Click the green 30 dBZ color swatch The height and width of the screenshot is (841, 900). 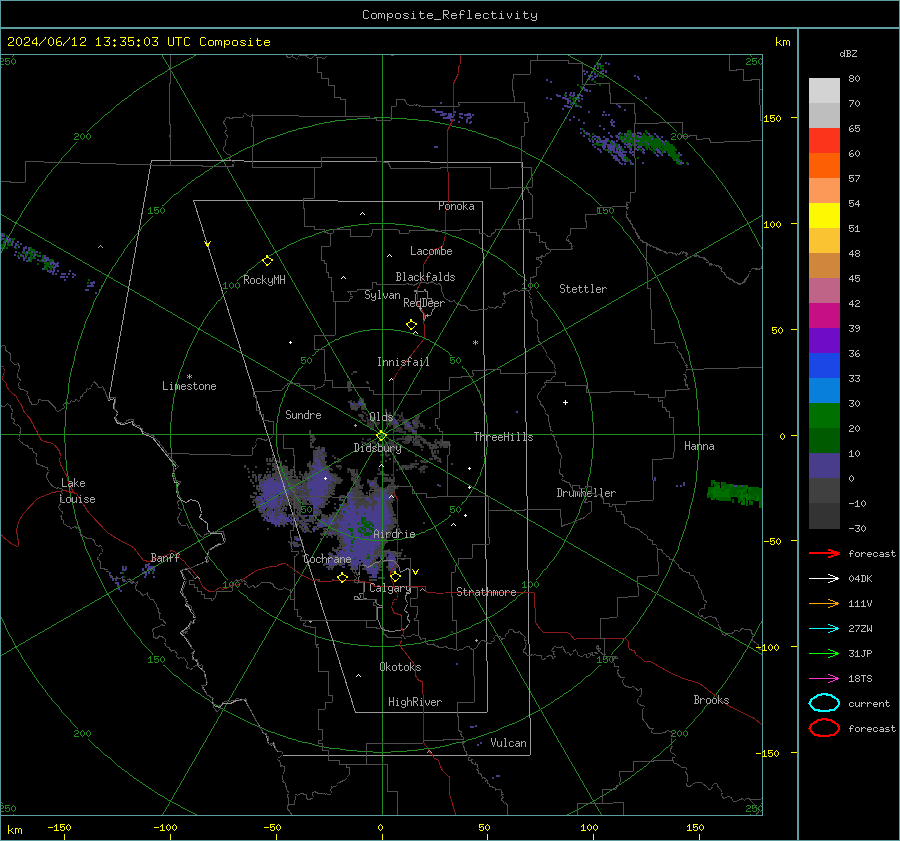[824, 415]
